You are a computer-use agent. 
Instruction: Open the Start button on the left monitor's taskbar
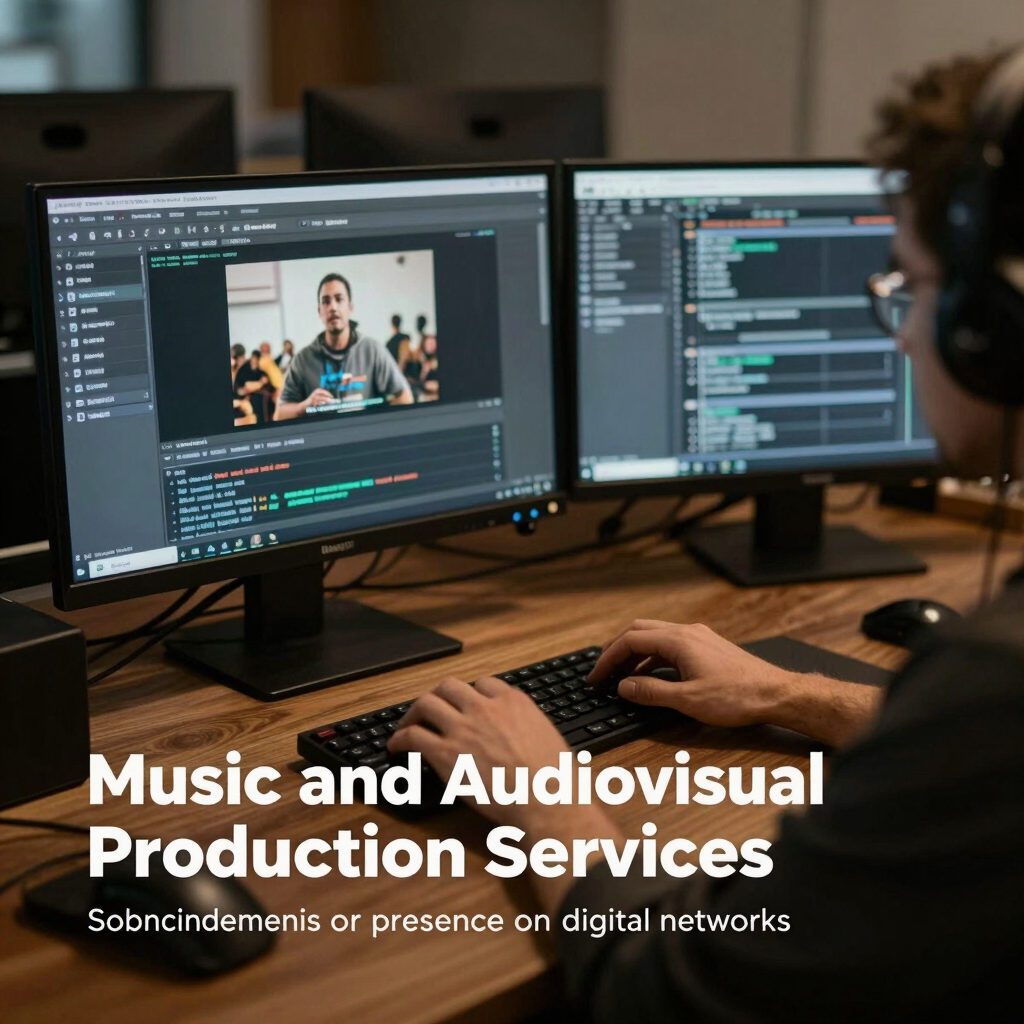(80, 573)
